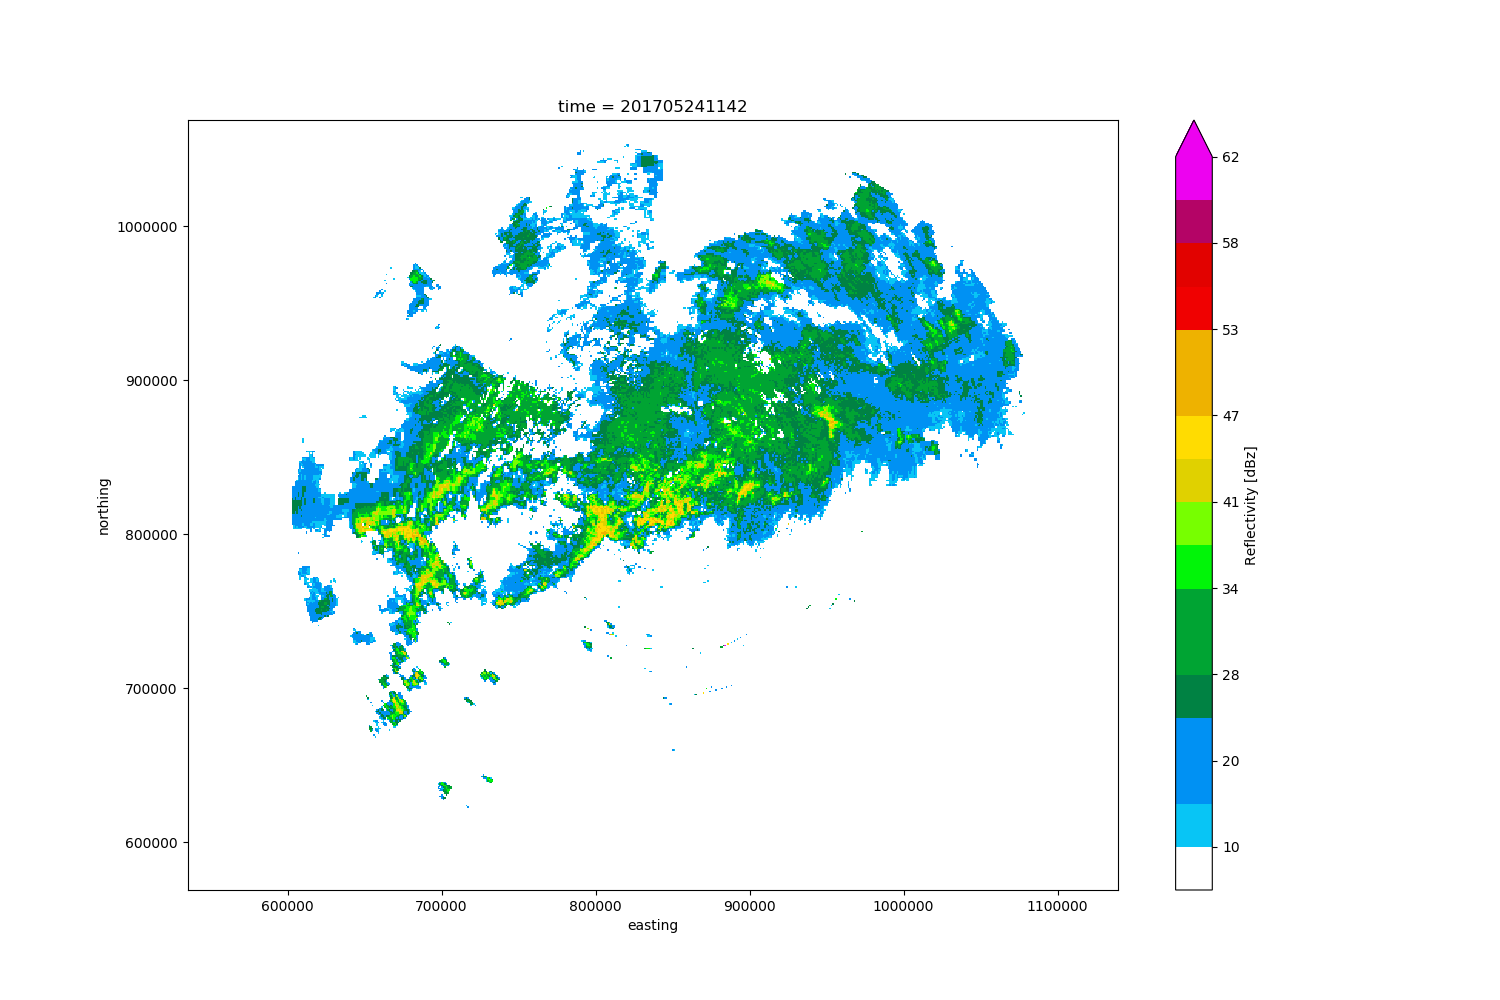
Task: Click the orange colorbar segment between 47 and 53
Action: pyautogui.click(x=1194, y=373)
